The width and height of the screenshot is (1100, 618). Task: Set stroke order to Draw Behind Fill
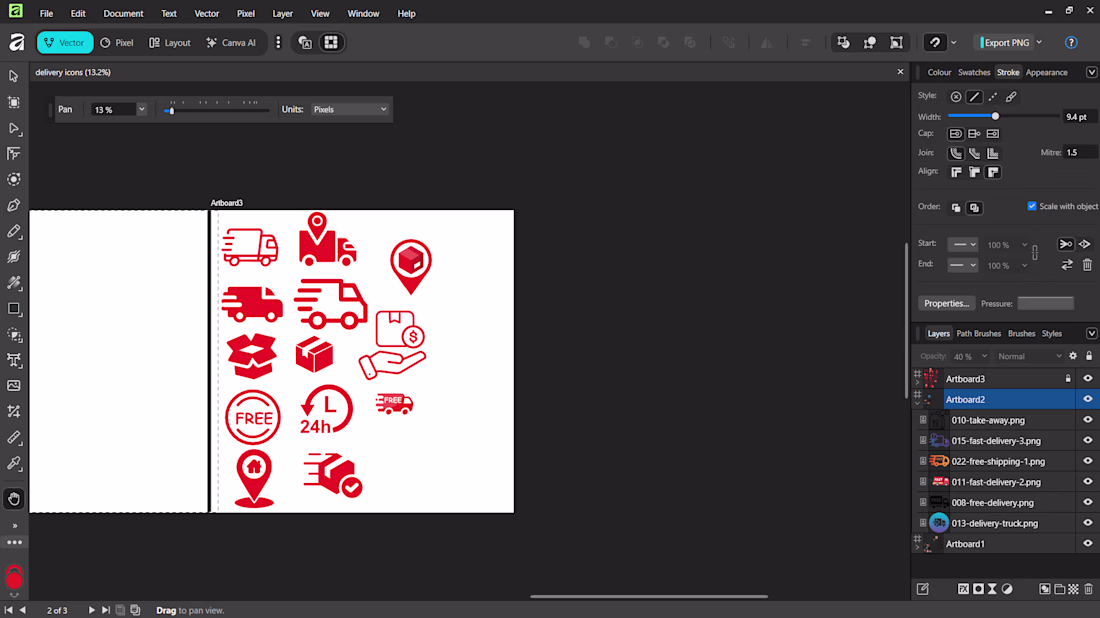click(955, 208)
